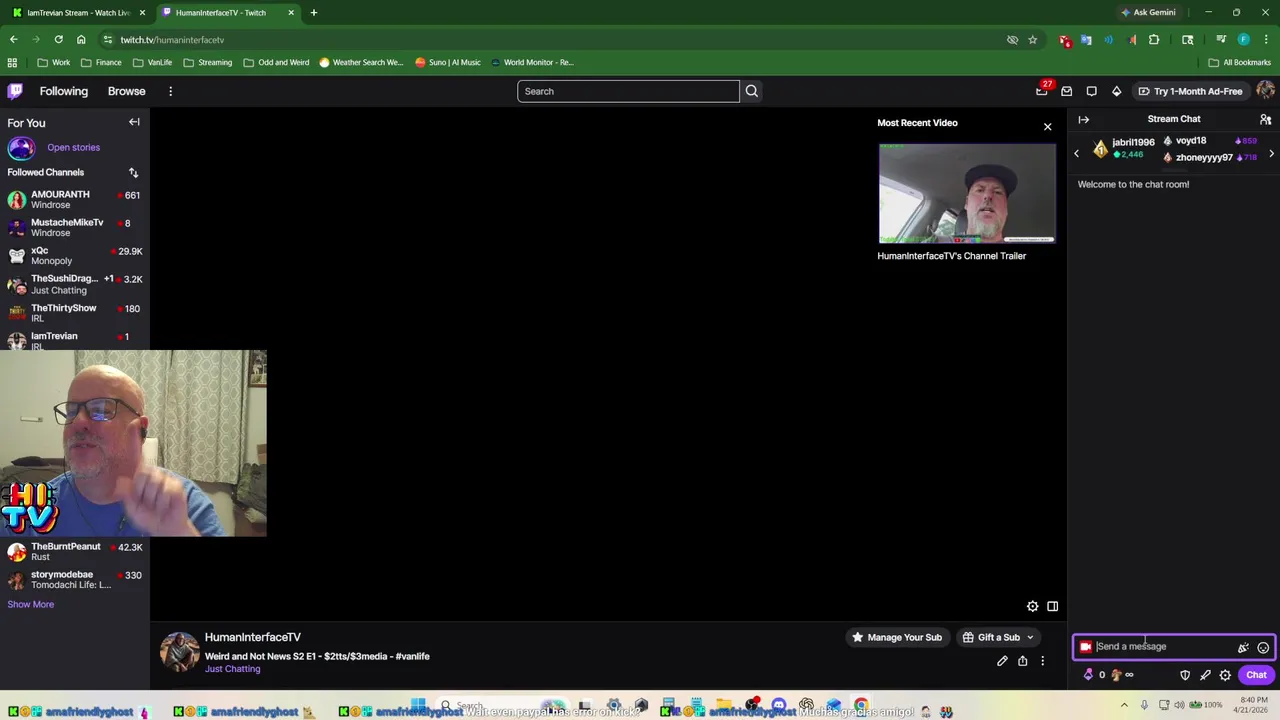The width and height of the screenshot is (1280, 720).
Task: Open TheBurntPeanut channel in sidebar
Action: pos(74,552)
